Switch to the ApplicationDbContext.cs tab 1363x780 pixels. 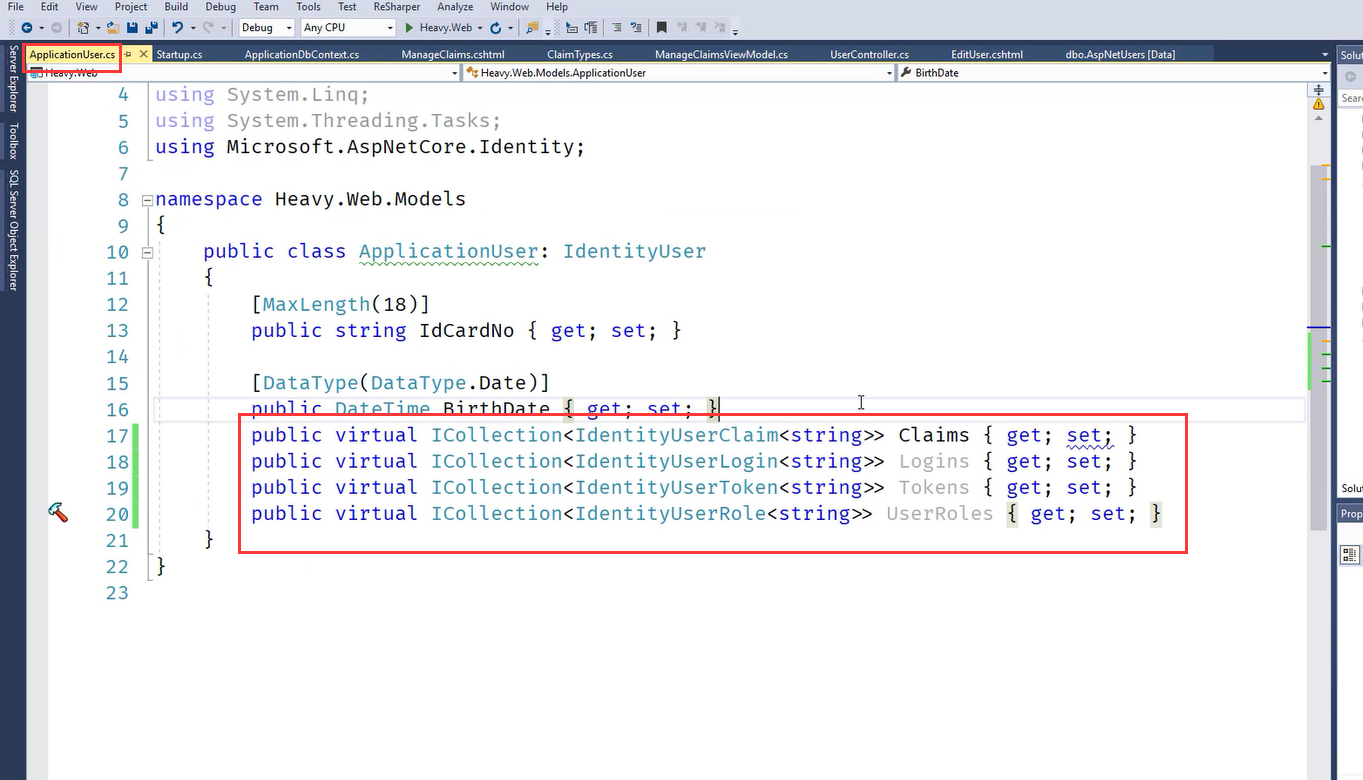pyautogui.click(x=302, y=55)
